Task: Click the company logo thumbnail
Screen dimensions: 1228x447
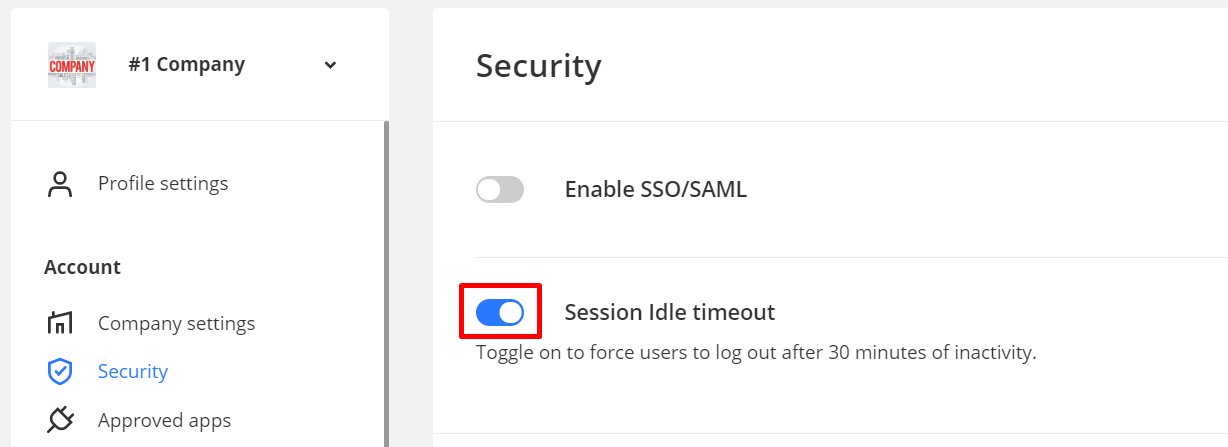Action: [72, 65]
